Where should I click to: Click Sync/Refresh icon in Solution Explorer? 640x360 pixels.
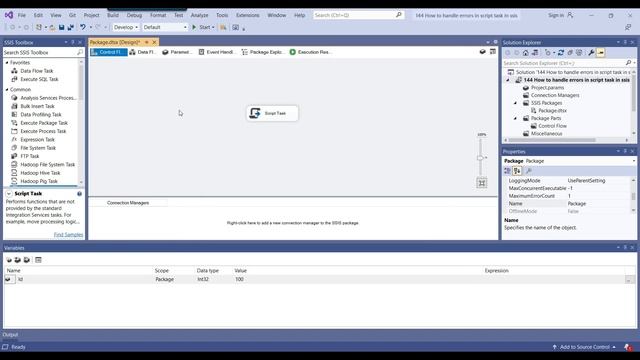click(x=561, y=53)
